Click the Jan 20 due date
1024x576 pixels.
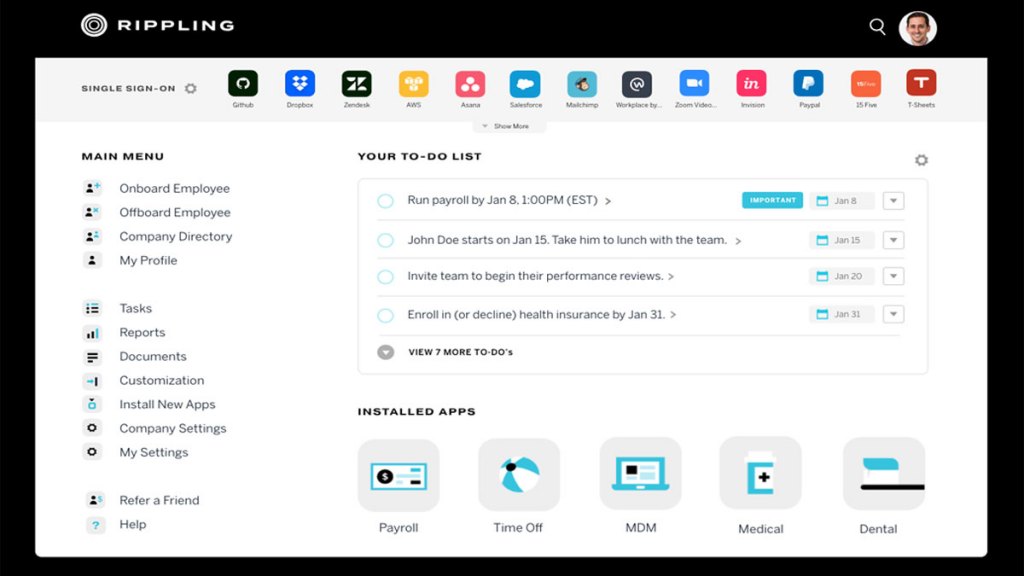point(841,276)
